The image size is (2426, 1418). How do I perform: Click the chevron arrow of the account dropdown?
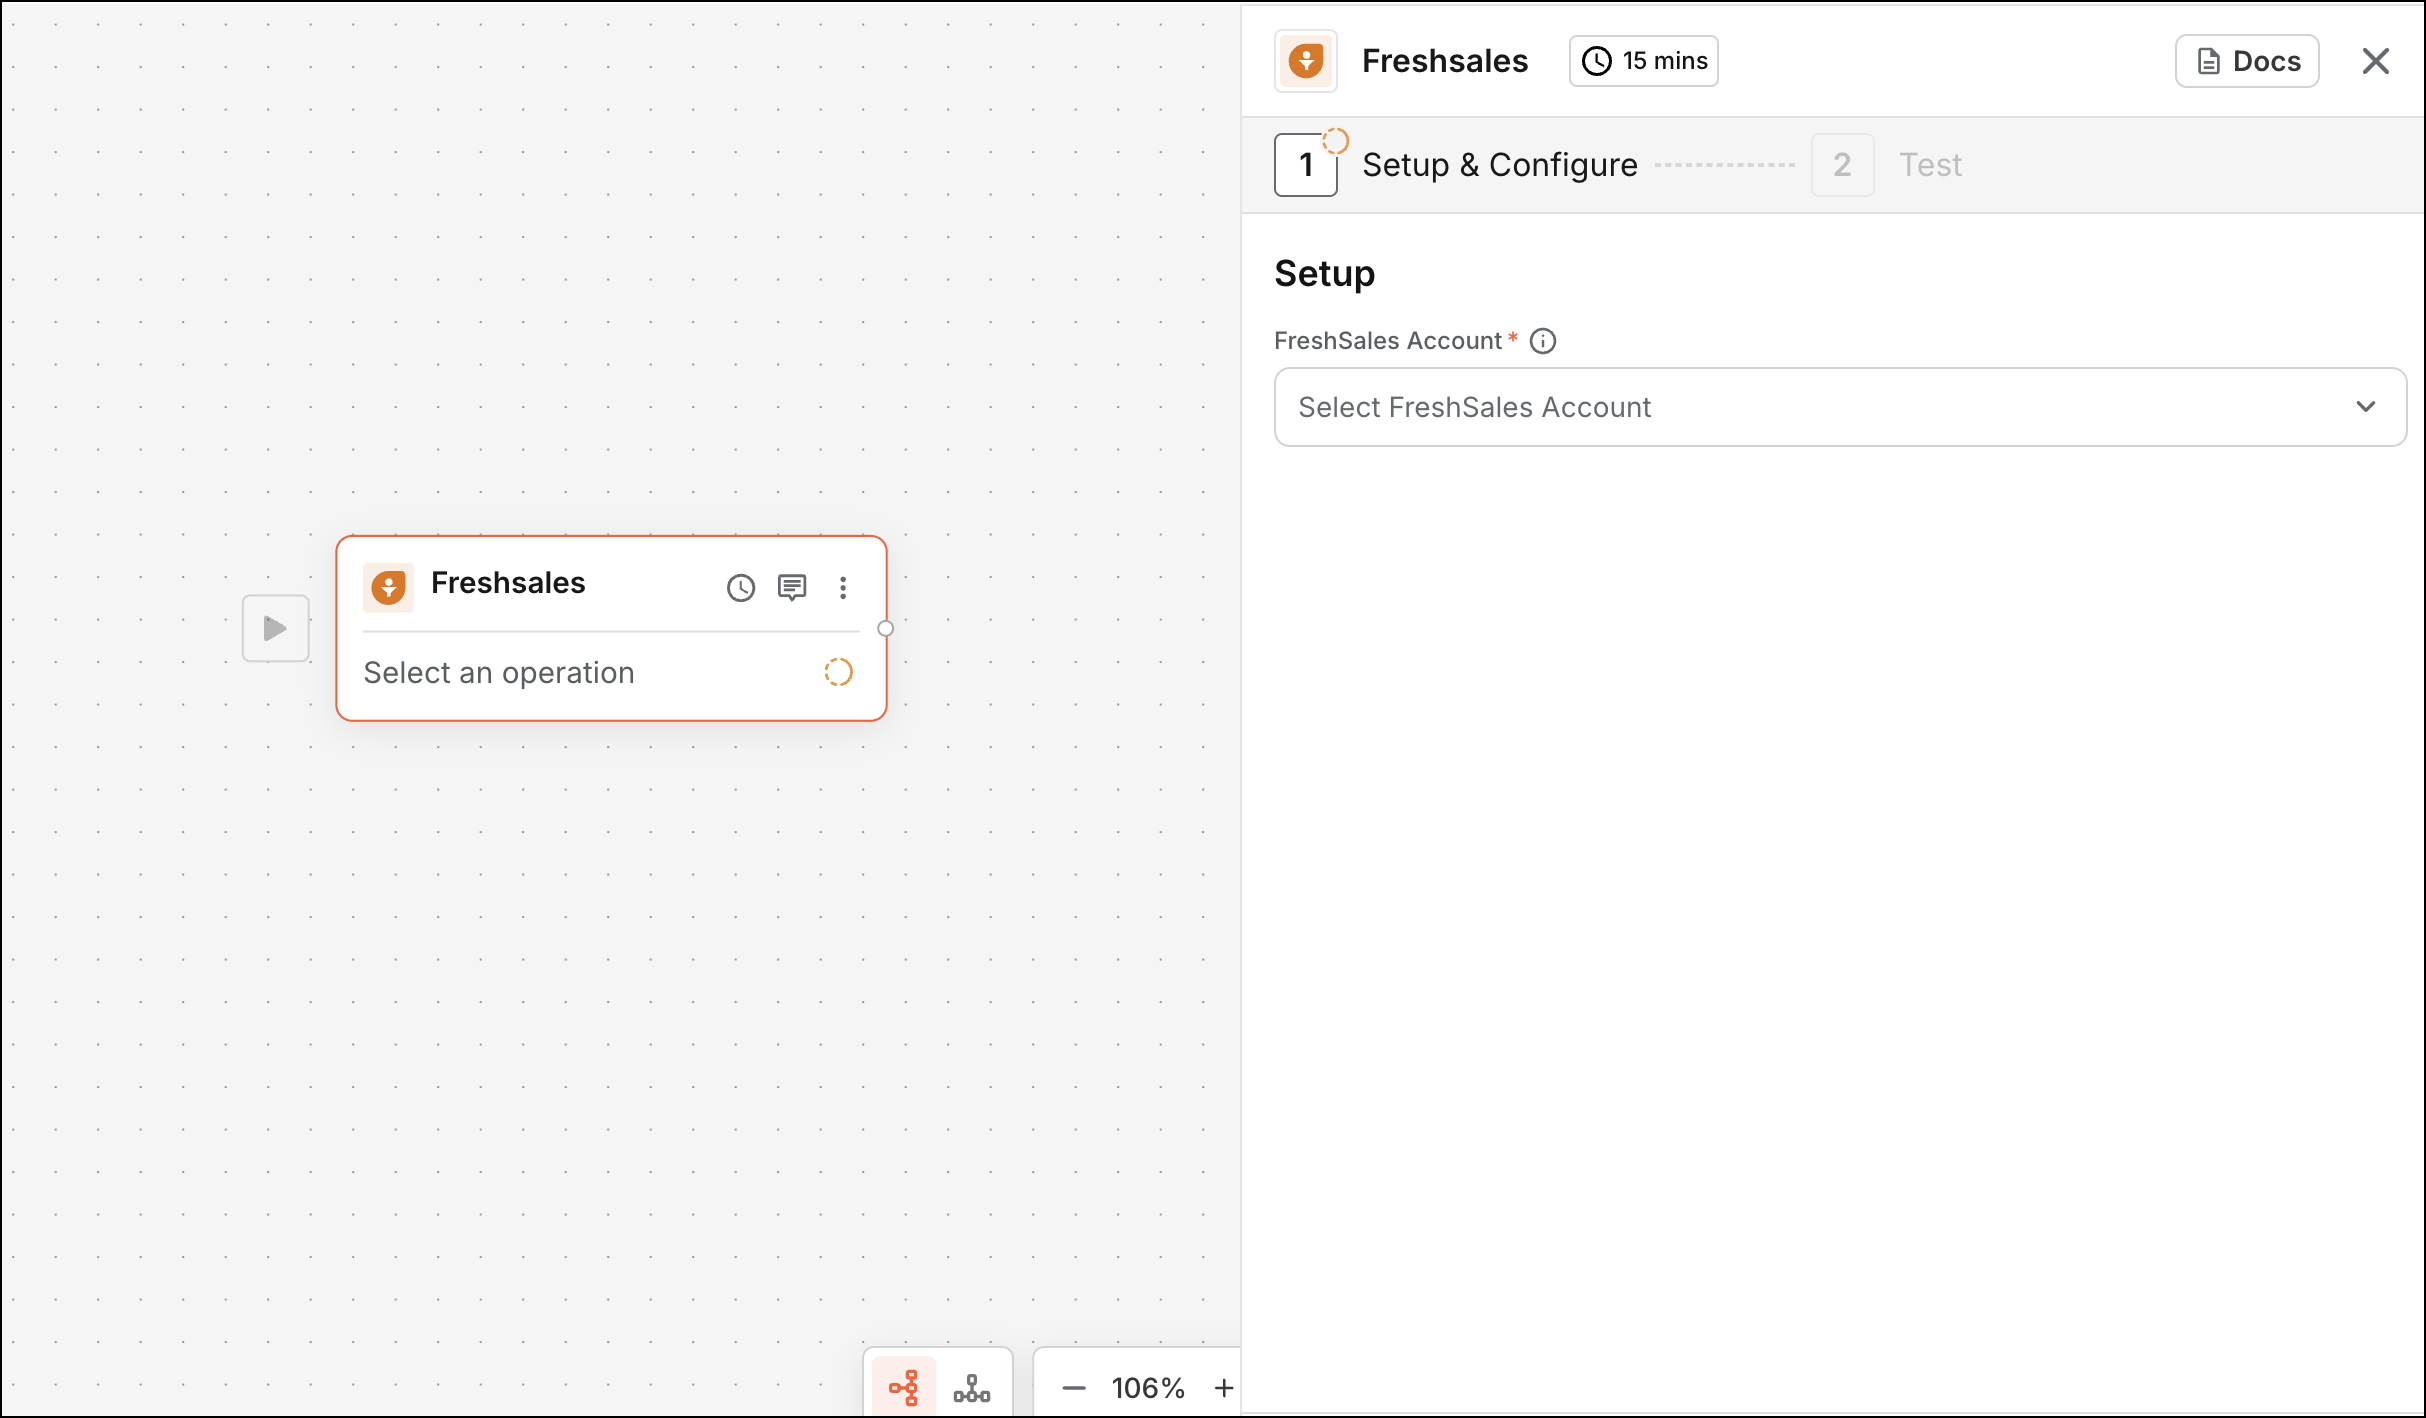2366,407
